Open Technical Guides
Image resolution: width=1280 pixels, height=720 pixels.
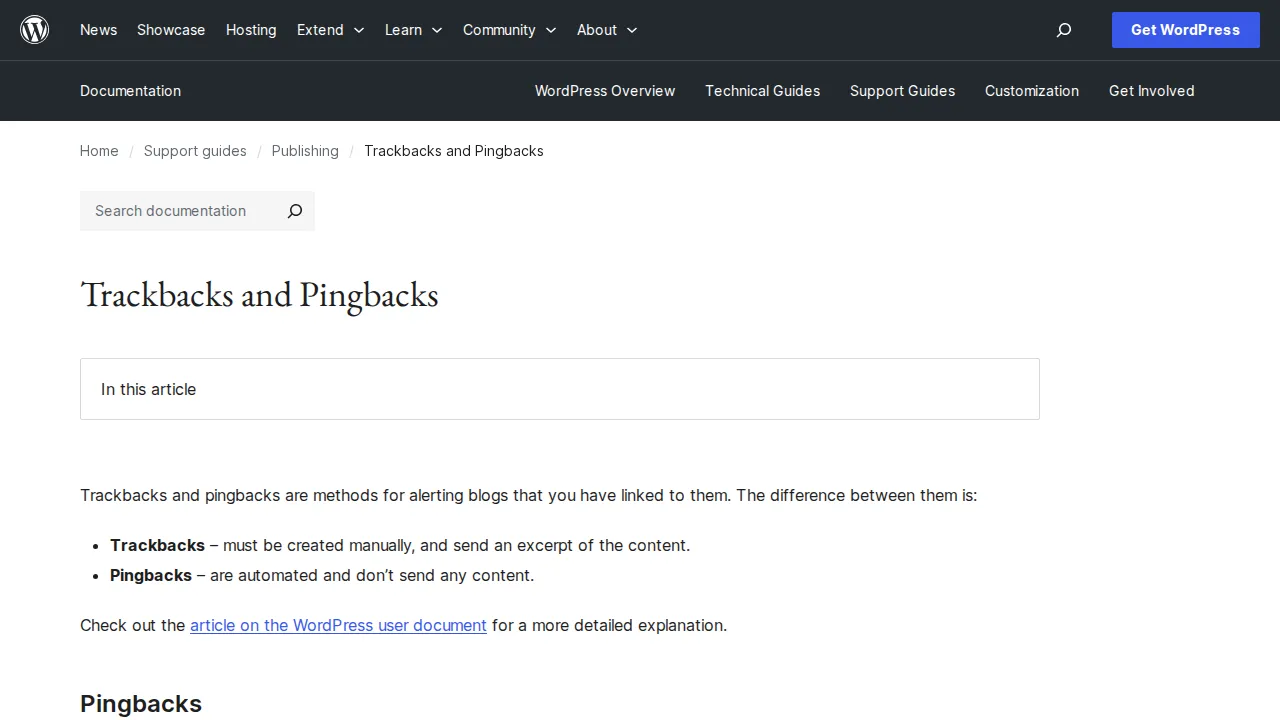point(762,91)
